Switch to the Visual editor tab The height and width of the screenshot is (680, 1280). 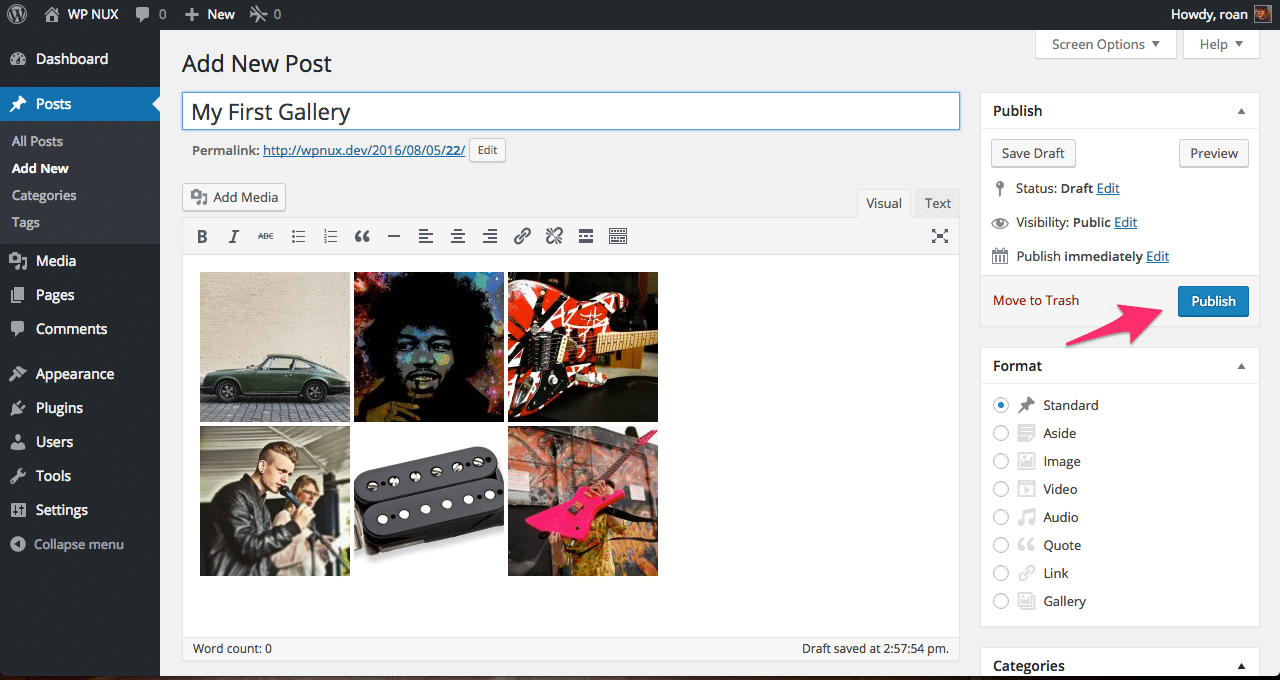pyautogui.click(x=884, y=203)
